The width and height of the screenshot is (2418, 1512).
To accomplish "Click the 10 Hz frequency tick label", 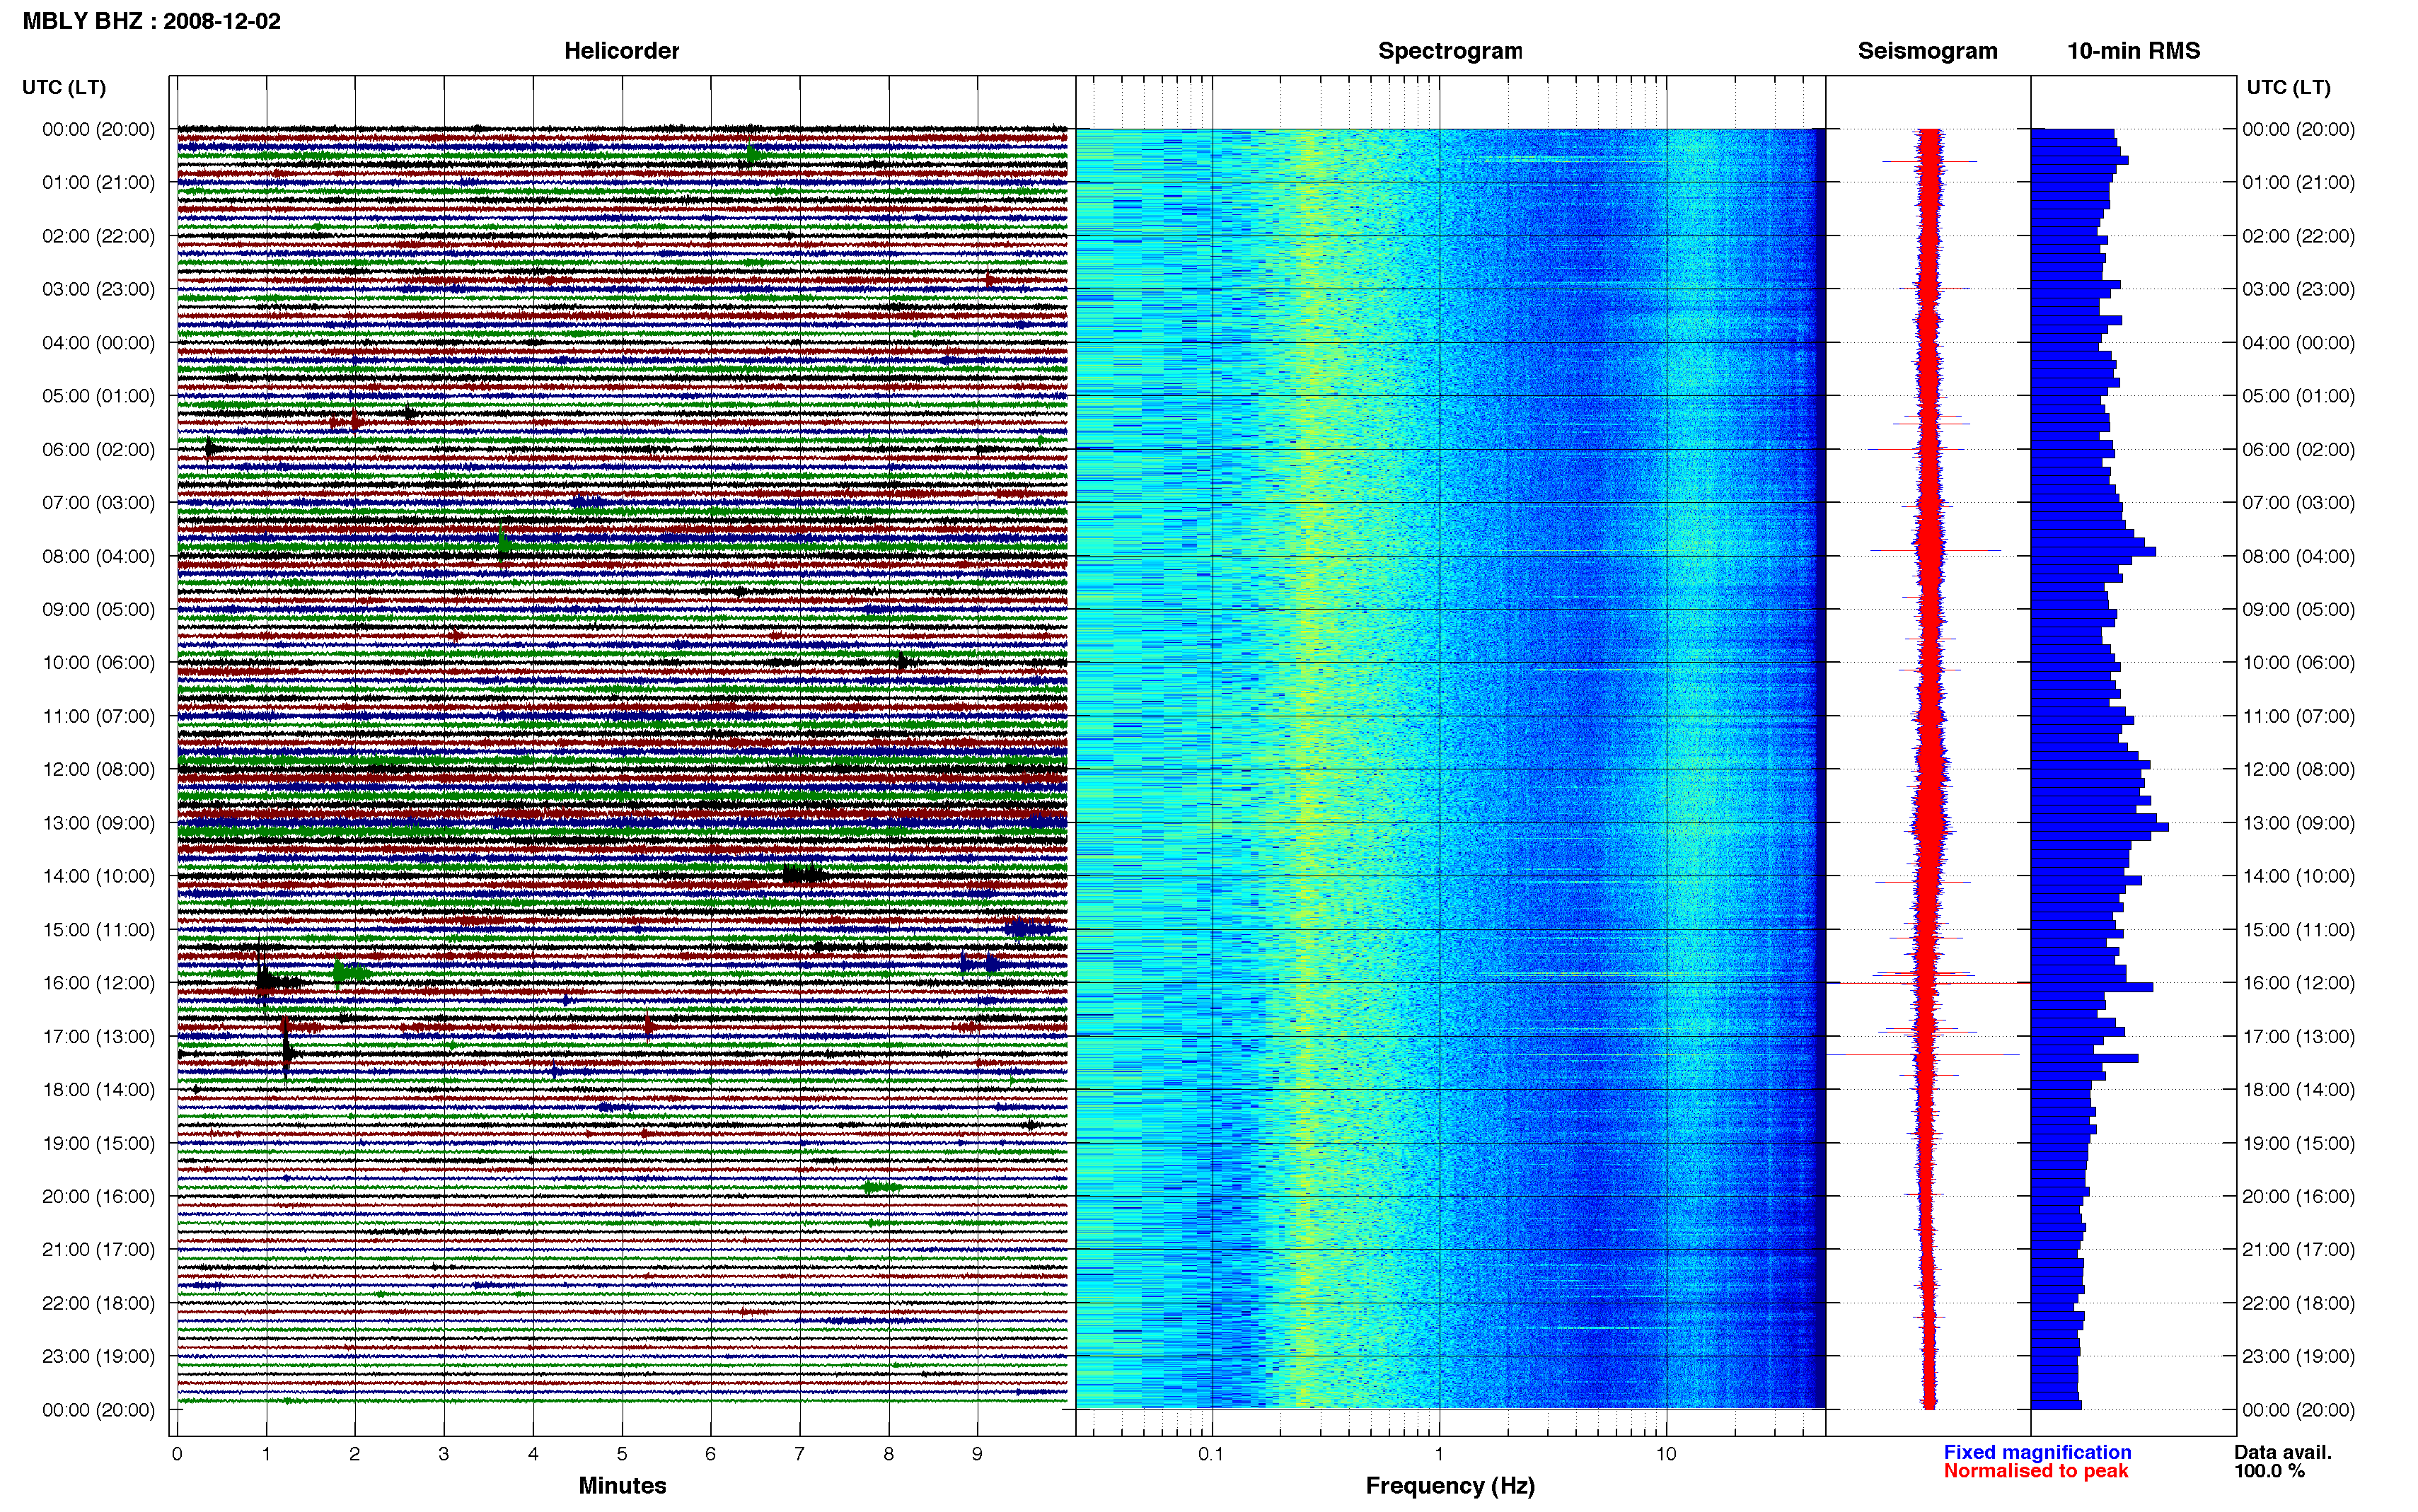I will [x=1665, y=1454].
